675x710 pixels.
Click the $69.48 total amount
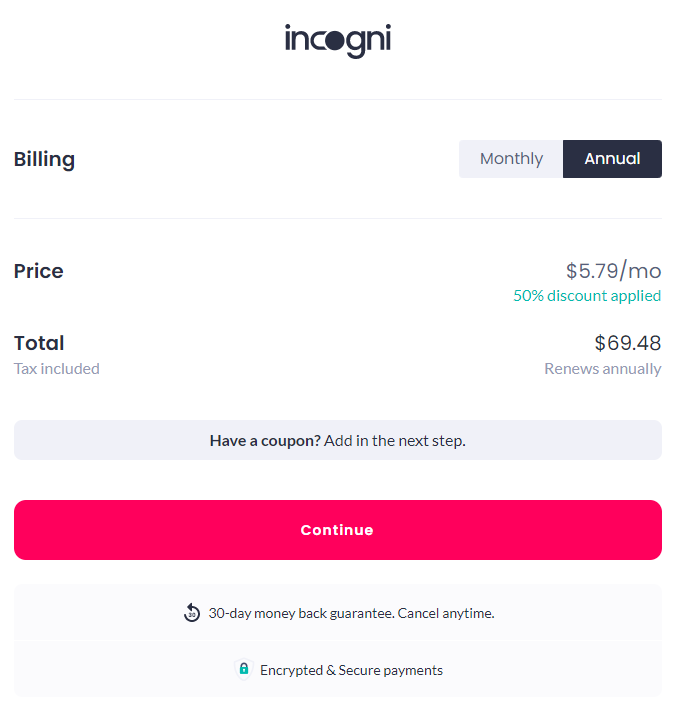pos(627,343)
